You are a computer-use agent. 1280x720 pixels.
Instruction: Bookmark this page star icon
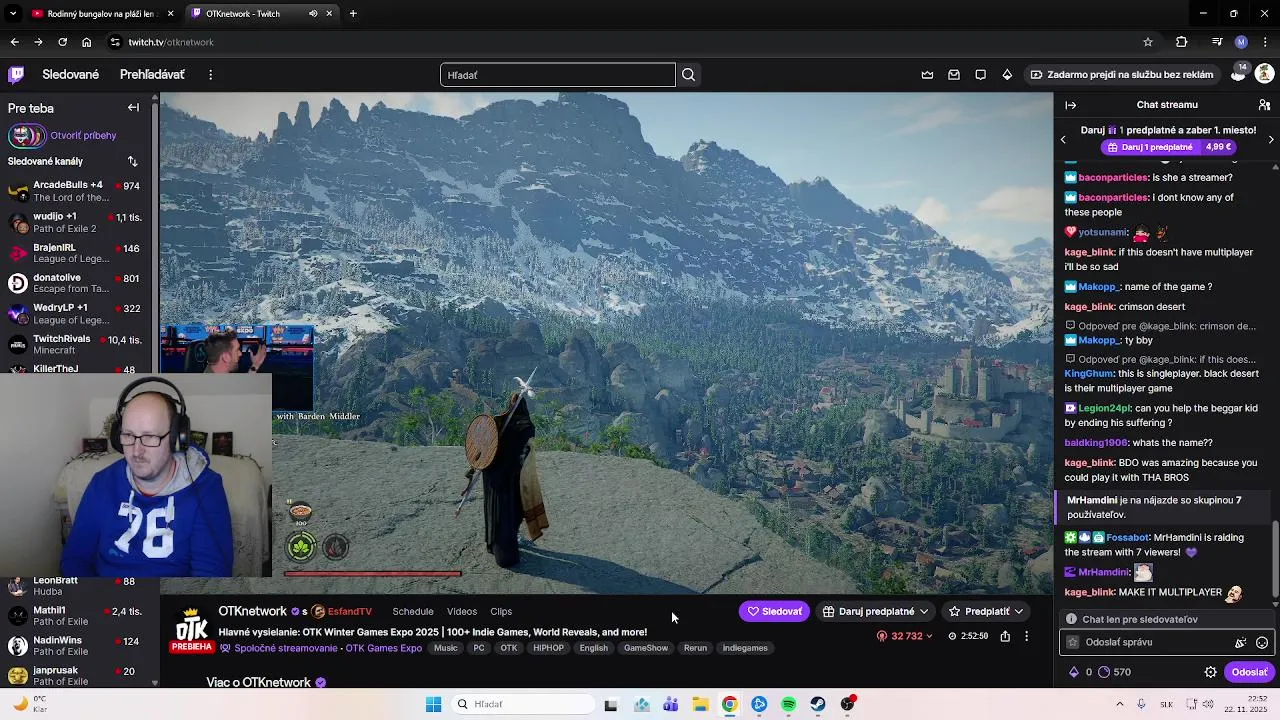[1148, 42]
